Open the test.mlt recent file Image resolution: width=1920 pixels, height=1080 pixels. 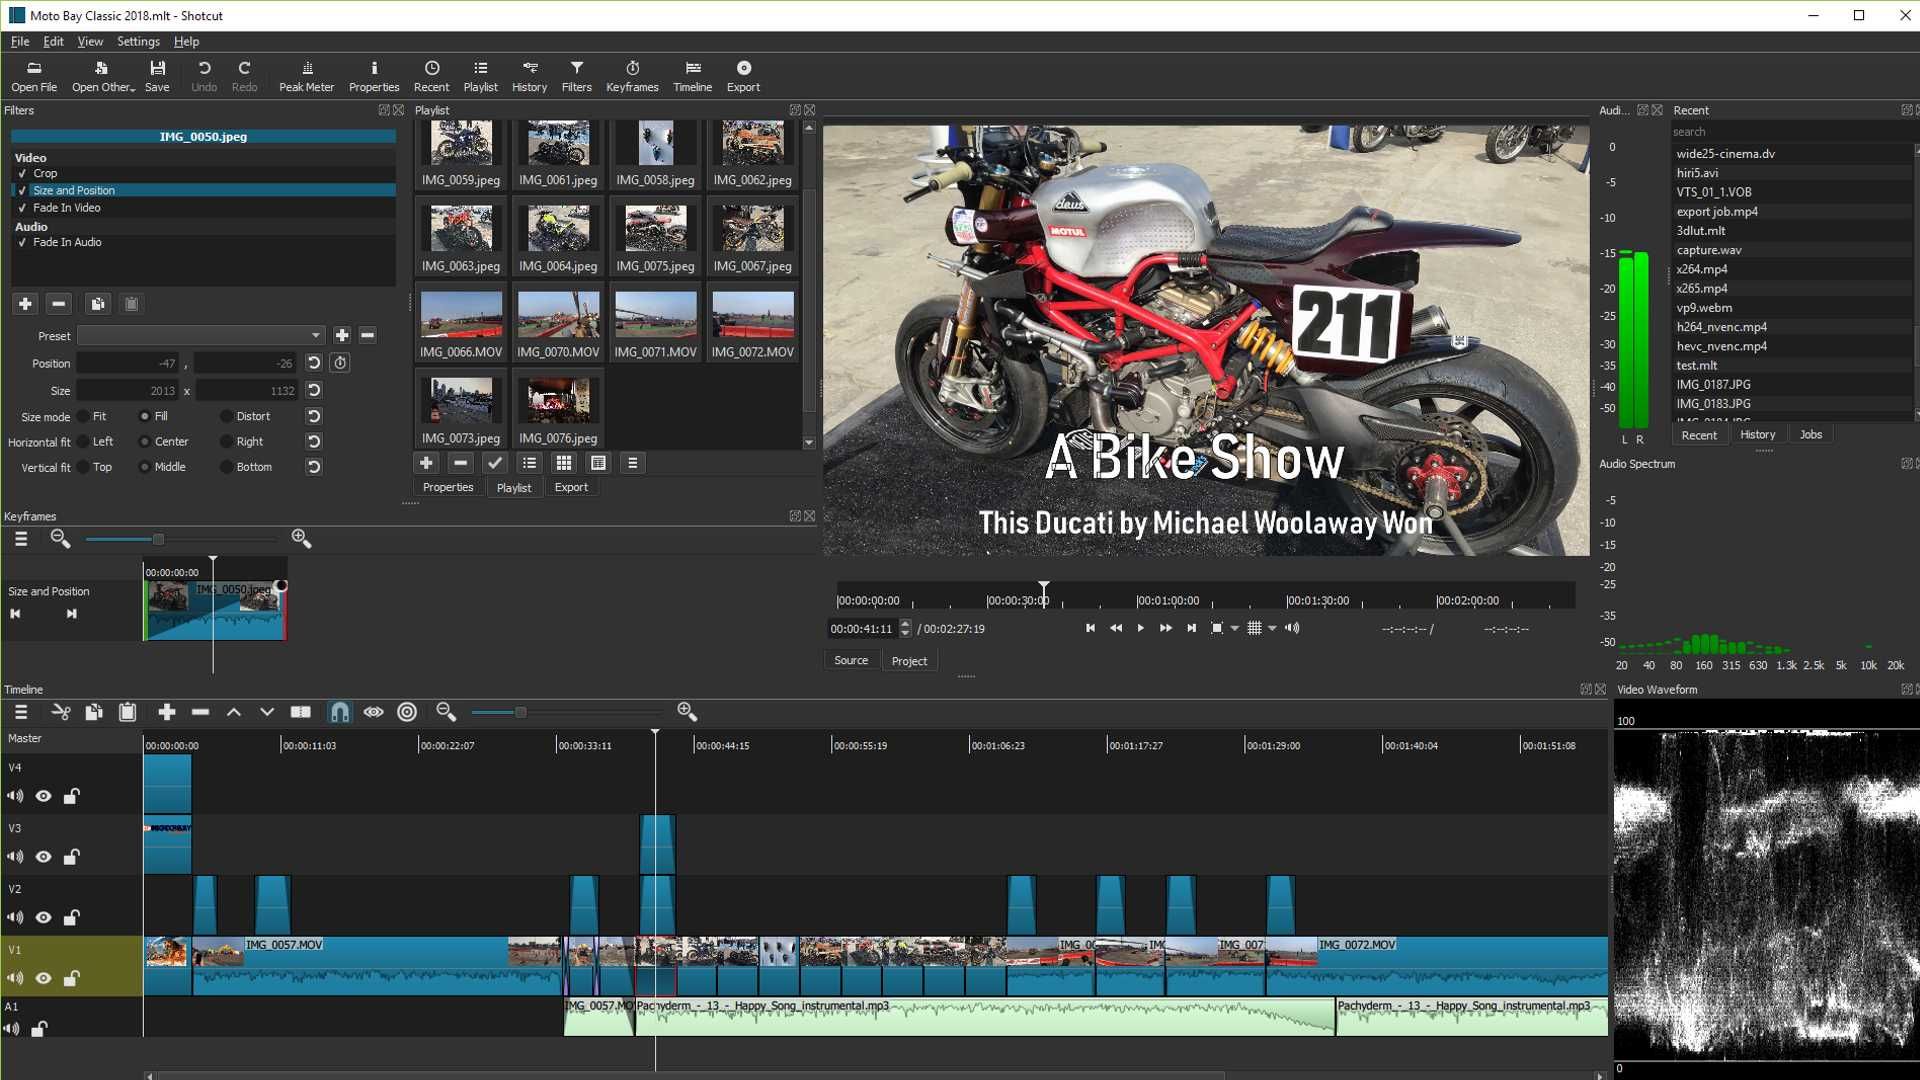[x=1696, y=365]
